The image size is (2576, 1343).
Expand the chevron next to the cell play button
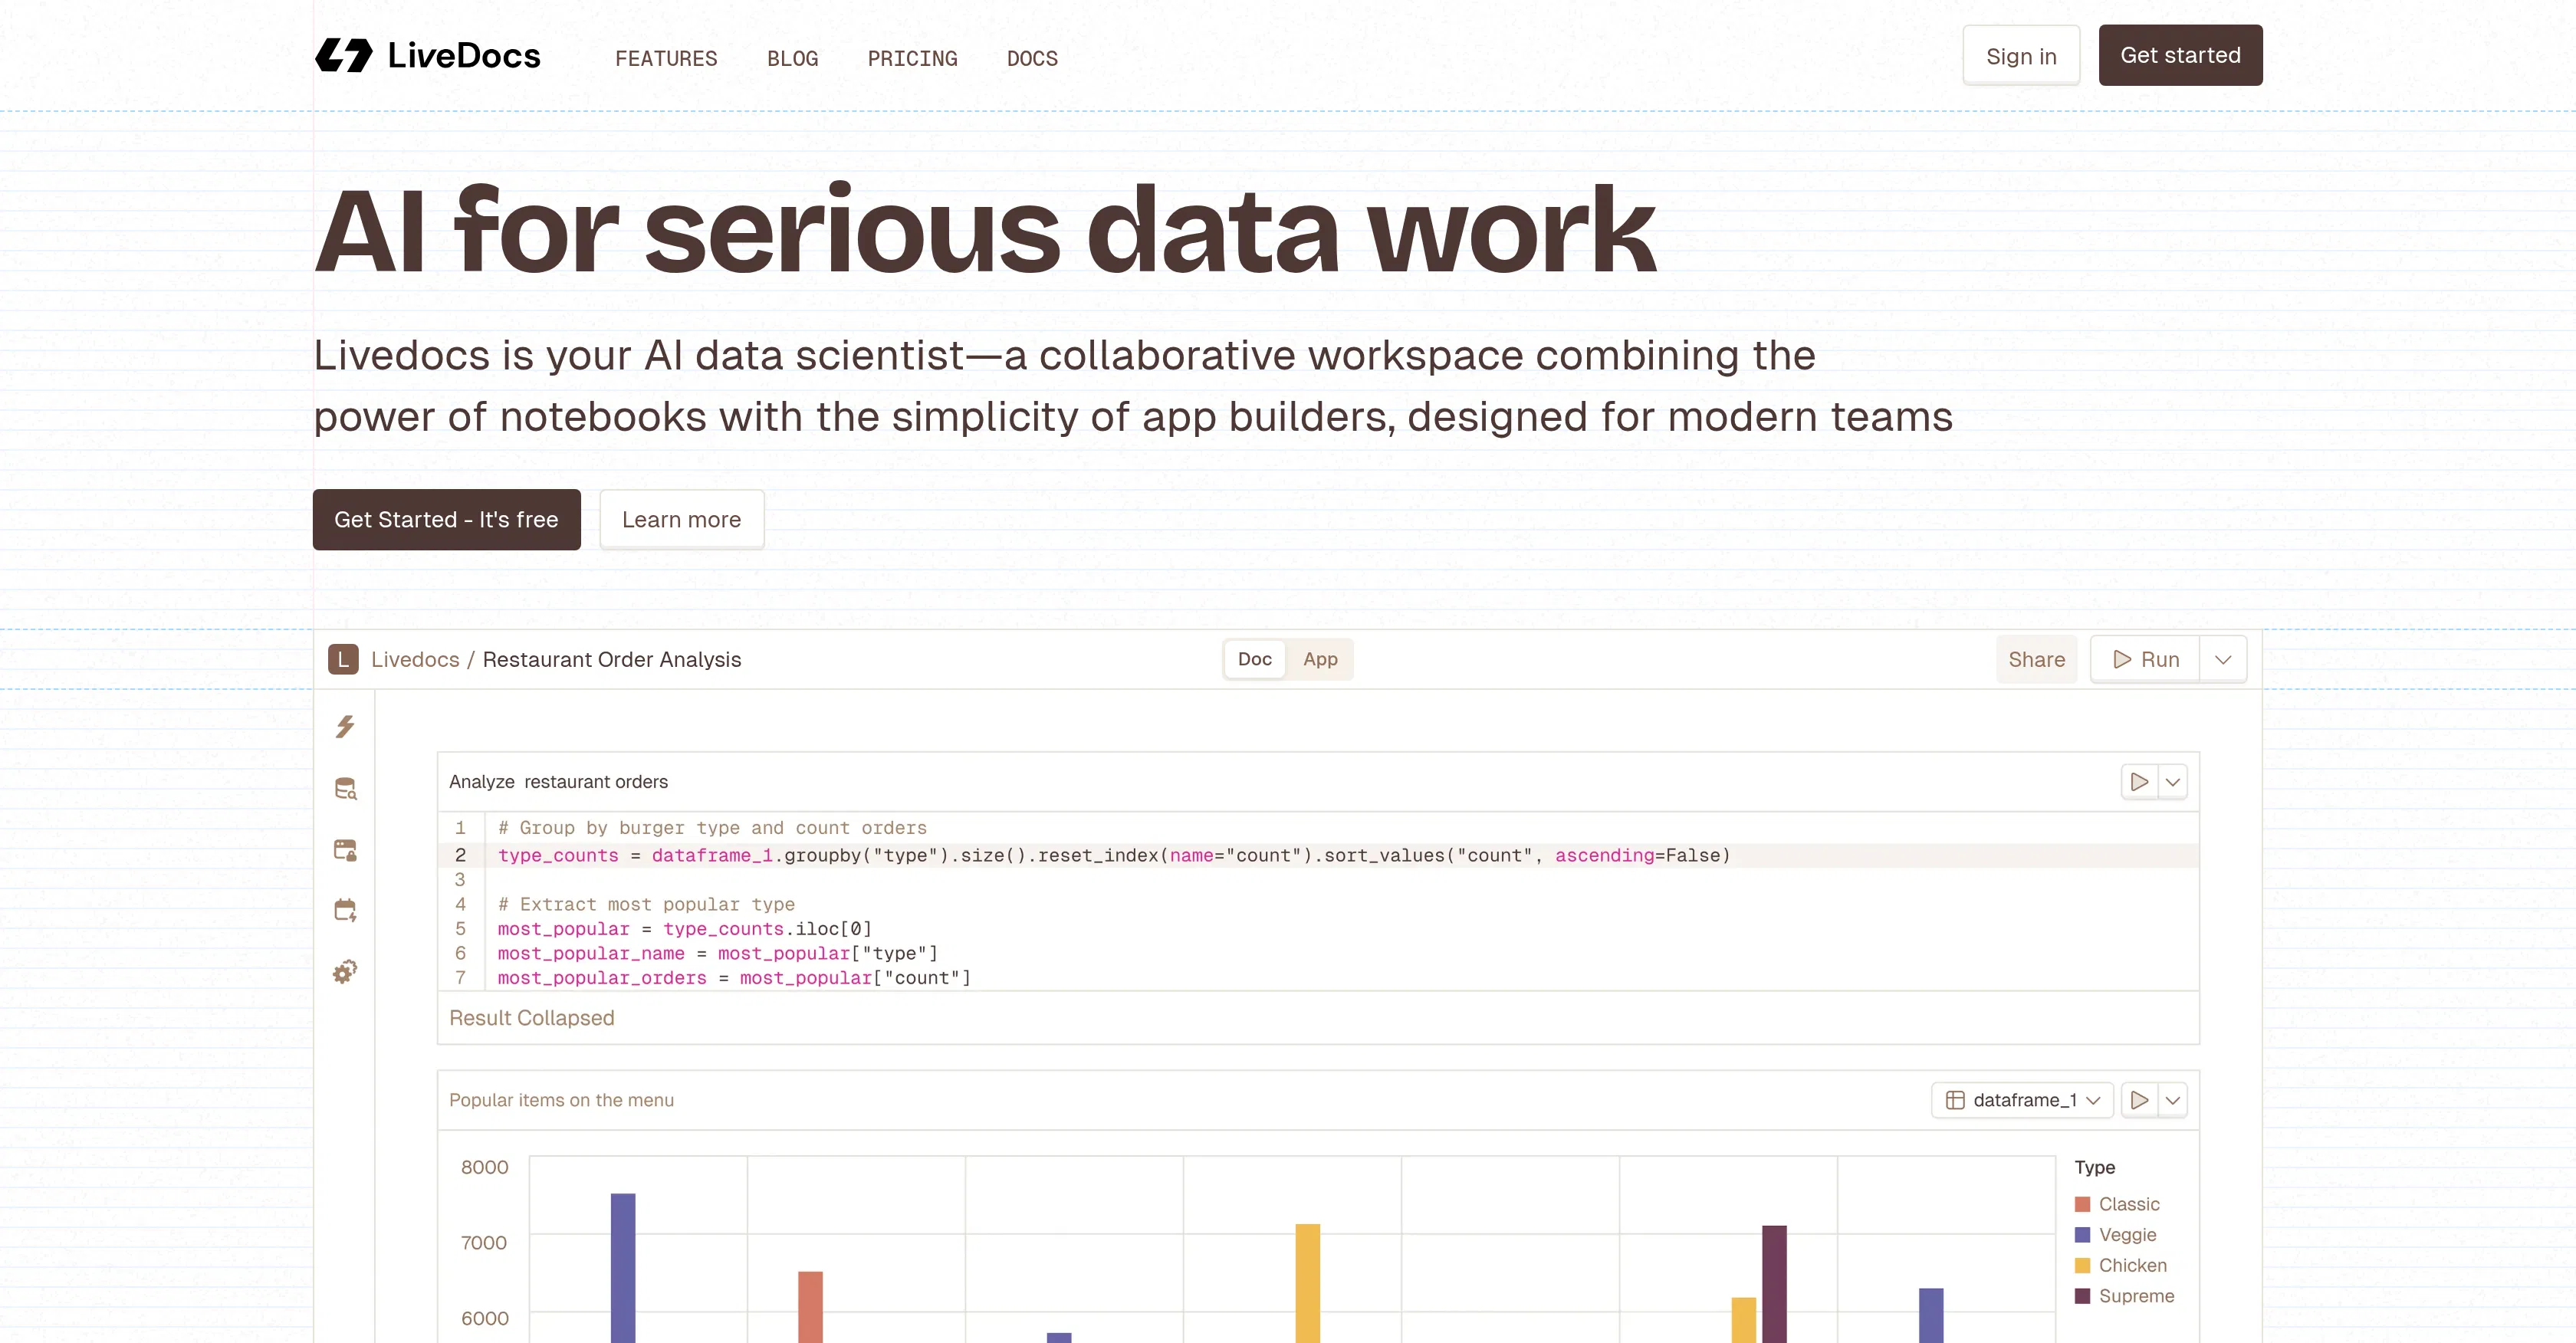pos(2172,781)
